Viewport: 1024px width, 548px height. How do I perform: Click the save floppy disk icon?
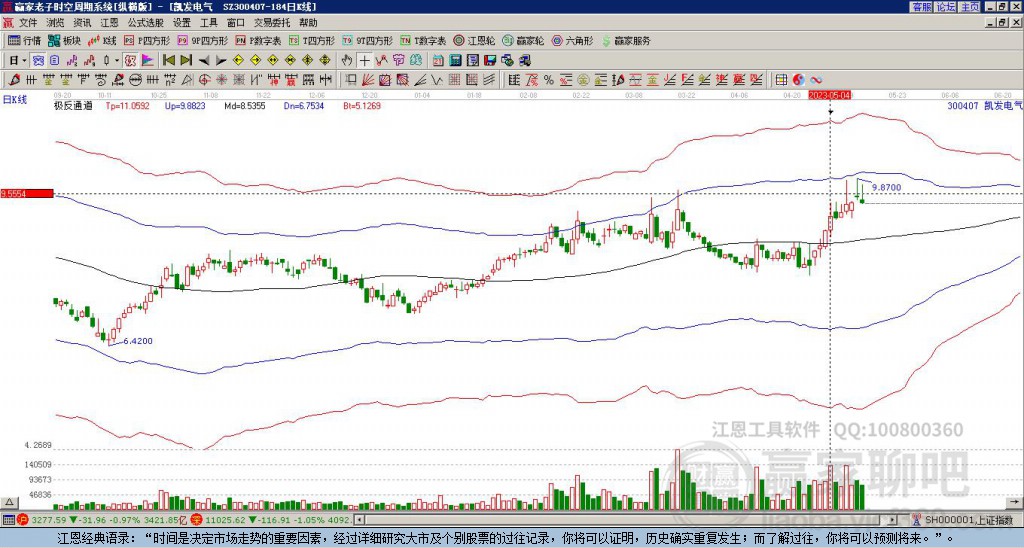coord(490,61)
